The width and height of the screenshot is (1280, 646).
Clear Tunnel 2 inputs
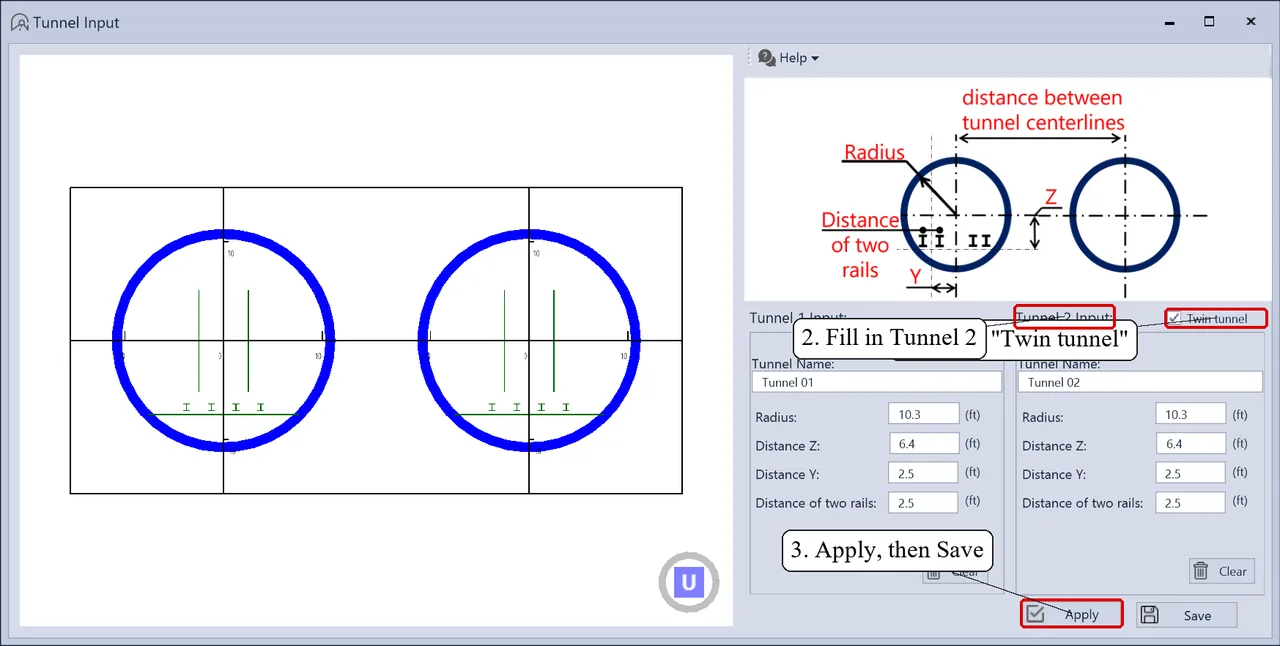pyautogui.click(x=1221, y=571)
